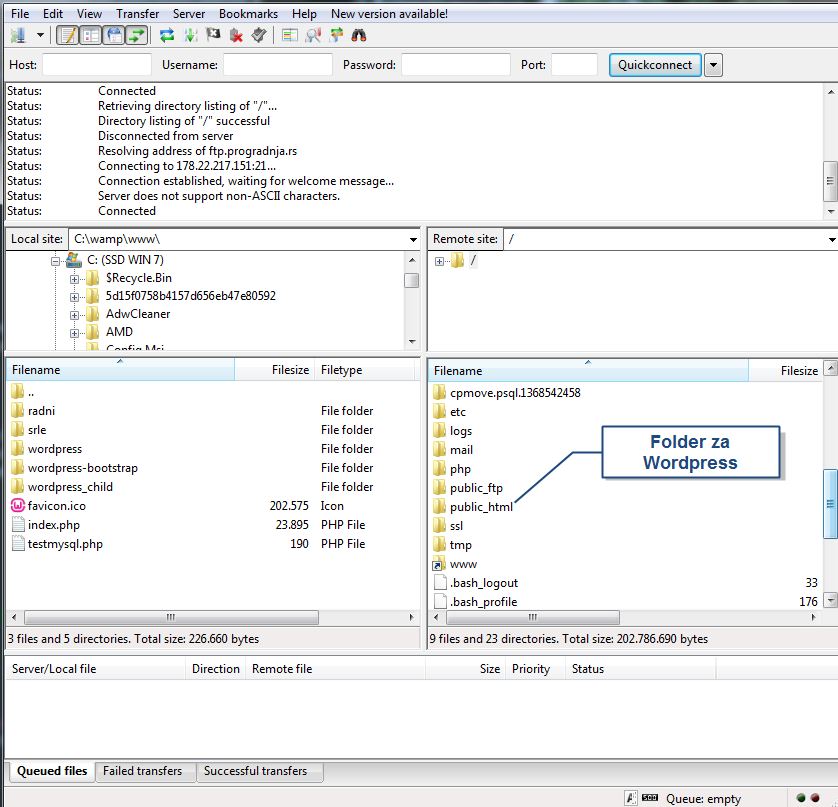Reconnect to the last server icon
The image size is (838, 807).
tap(259, 35)
